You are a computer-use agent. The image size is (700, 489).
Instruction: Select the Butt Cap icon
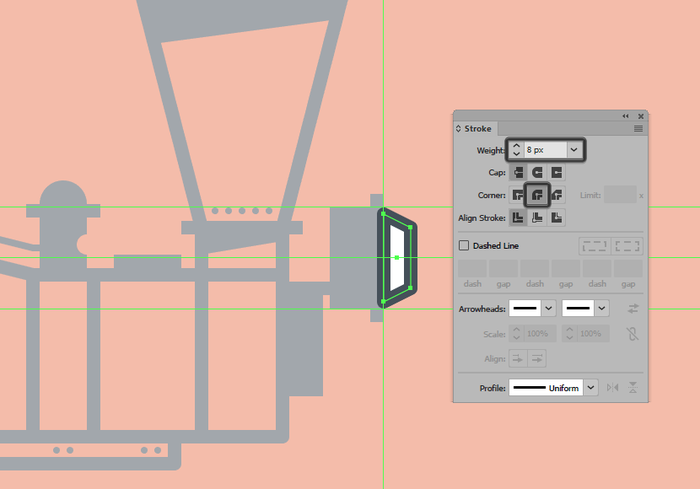click(x=518, y=172)
